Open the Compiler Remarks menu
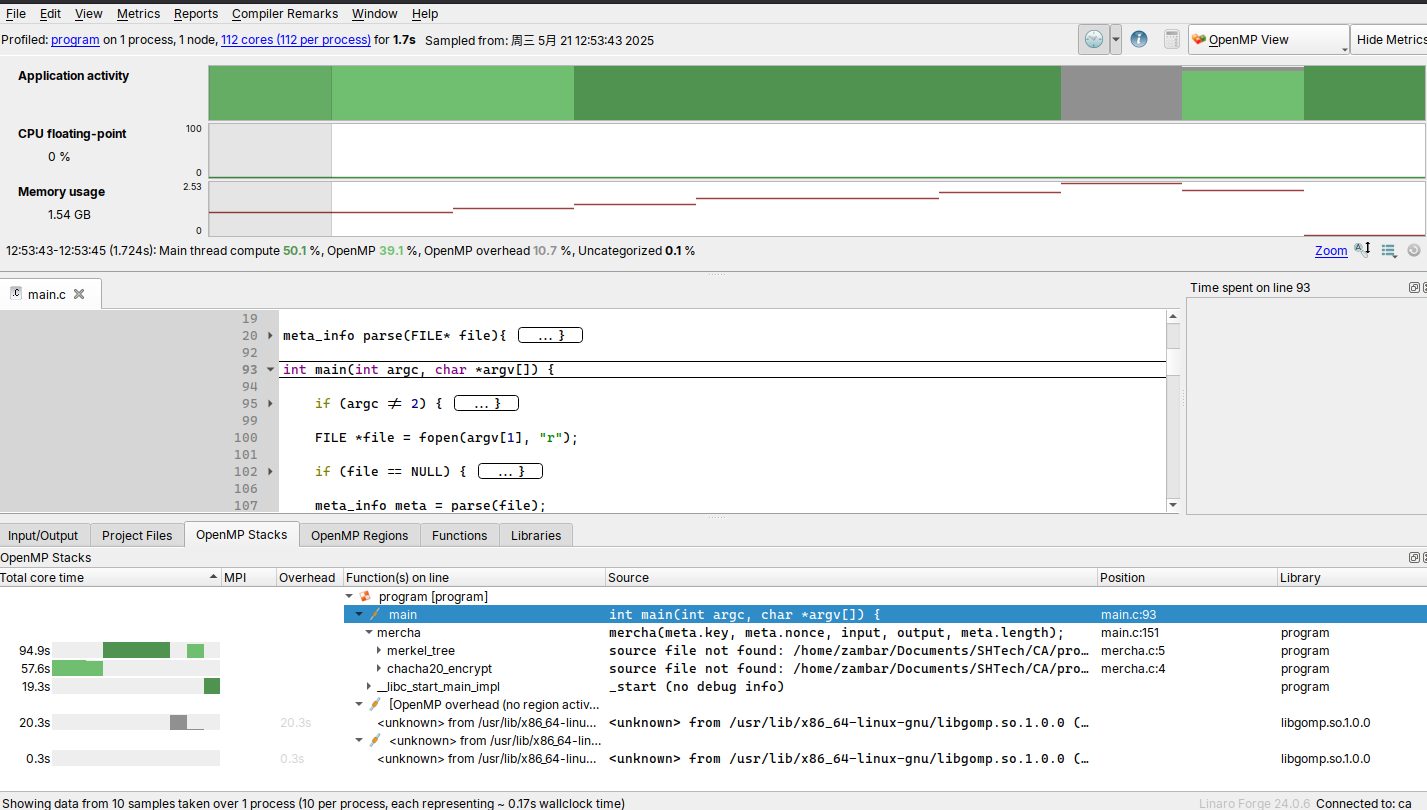This screenshot has height=810, width=1427. pyautogui.click(x=284, y=14)
